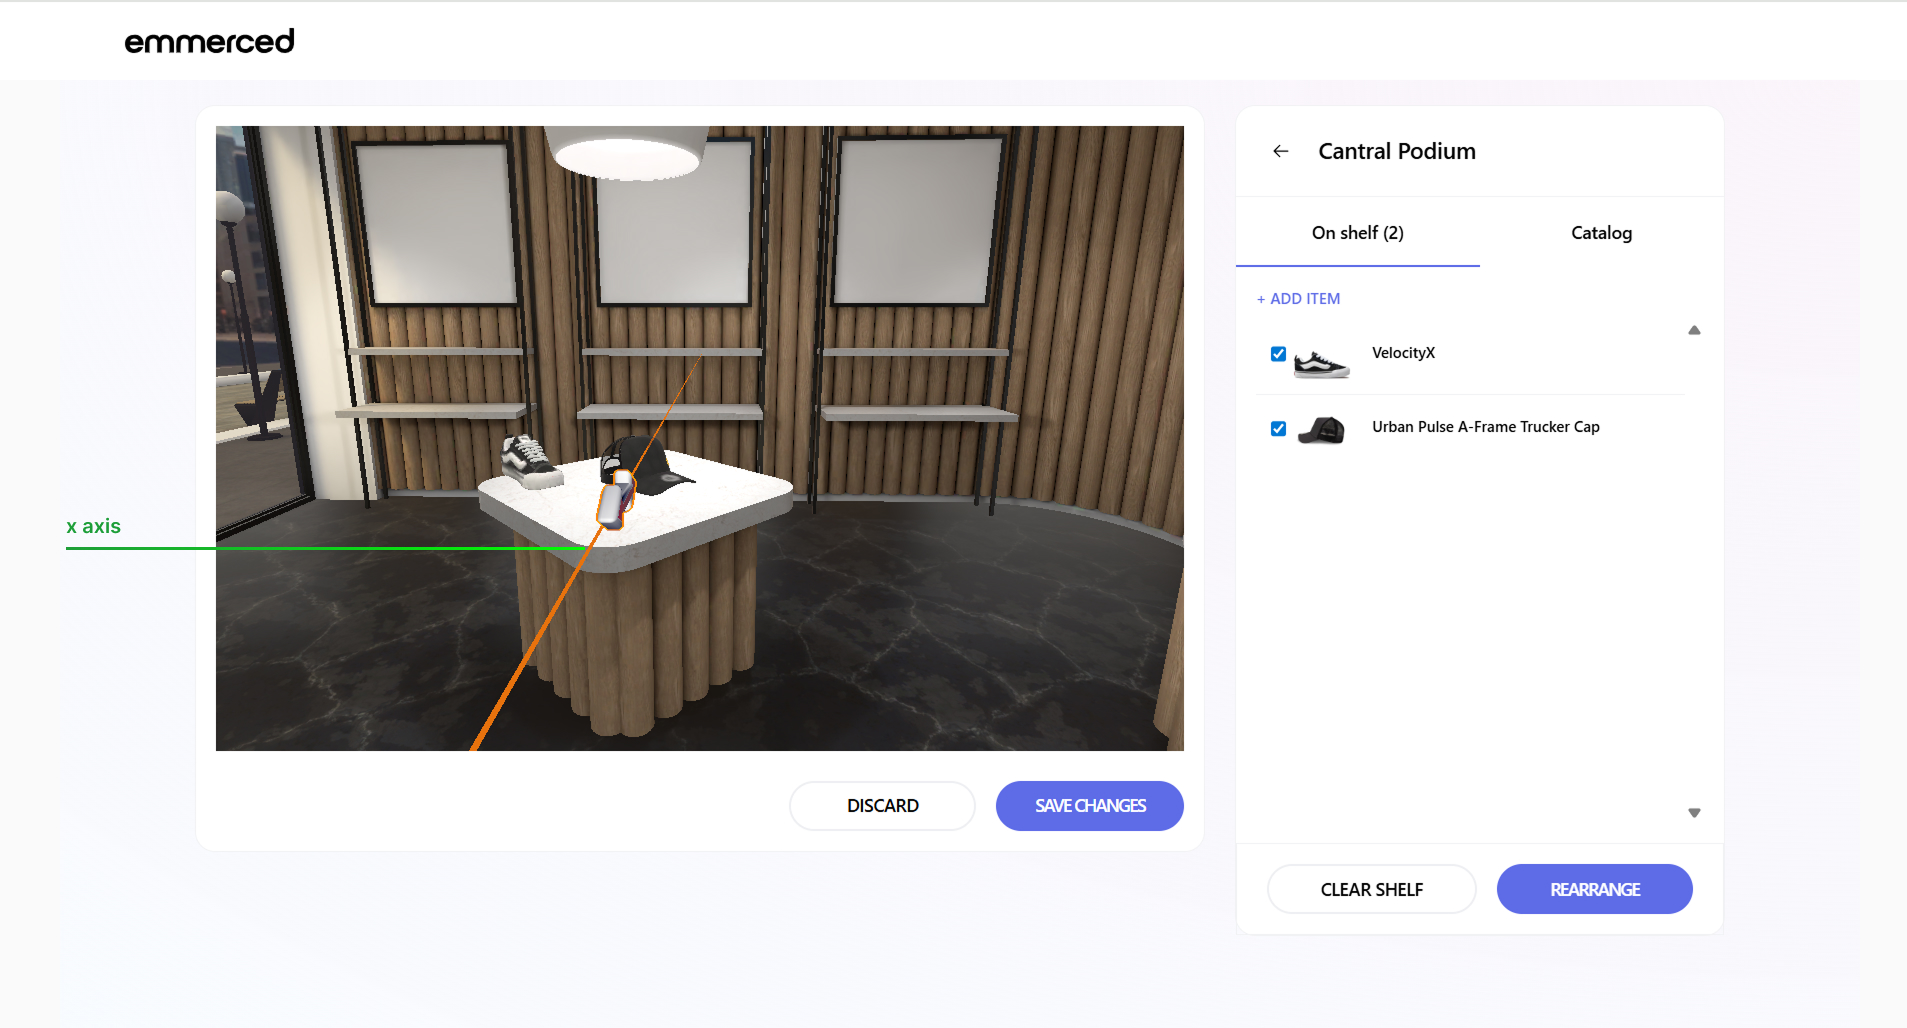Click the scroll up arrow in the item list
This screenshot has width=1907, height=1028.
1694,330
